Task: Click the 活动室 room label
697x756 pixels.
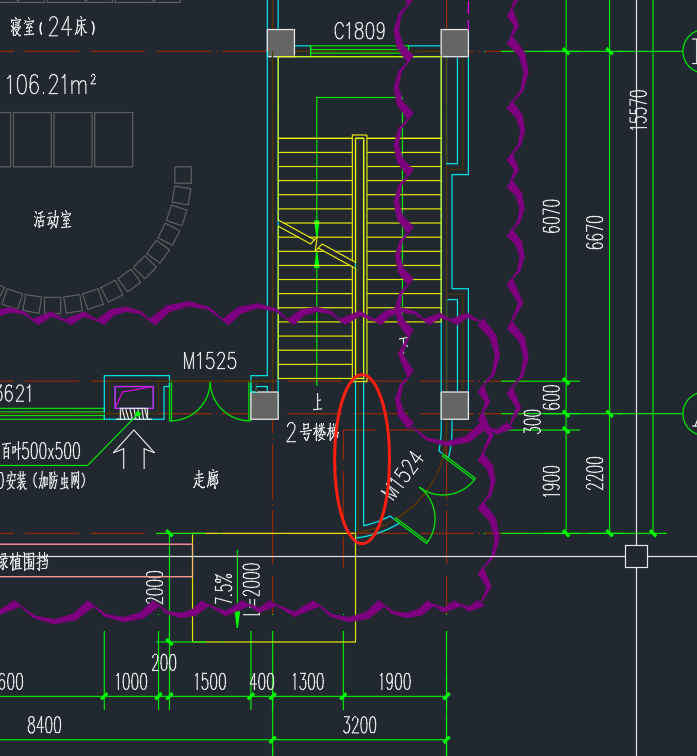Action: [53, 220]
